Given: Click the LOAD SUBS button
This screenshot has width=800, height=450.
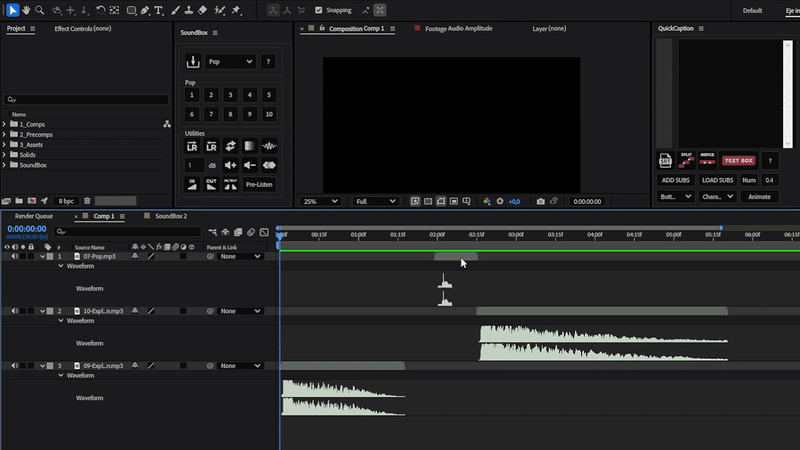Looking at the screenshot, I should coord(717,180).
